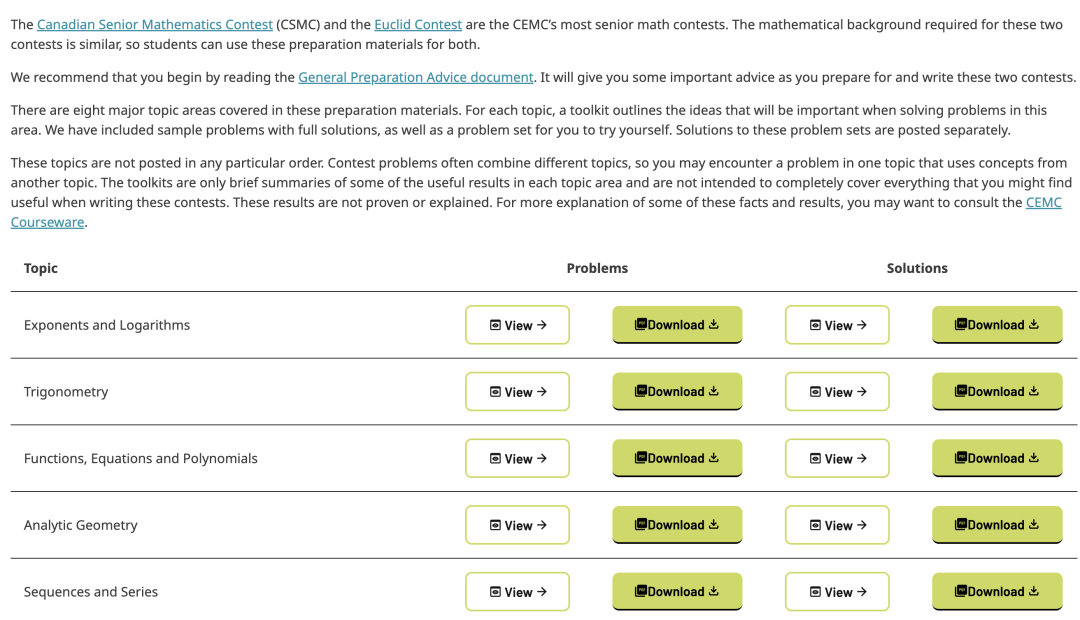Click eye icon for Sequences and Series problems

click(495, 592)
